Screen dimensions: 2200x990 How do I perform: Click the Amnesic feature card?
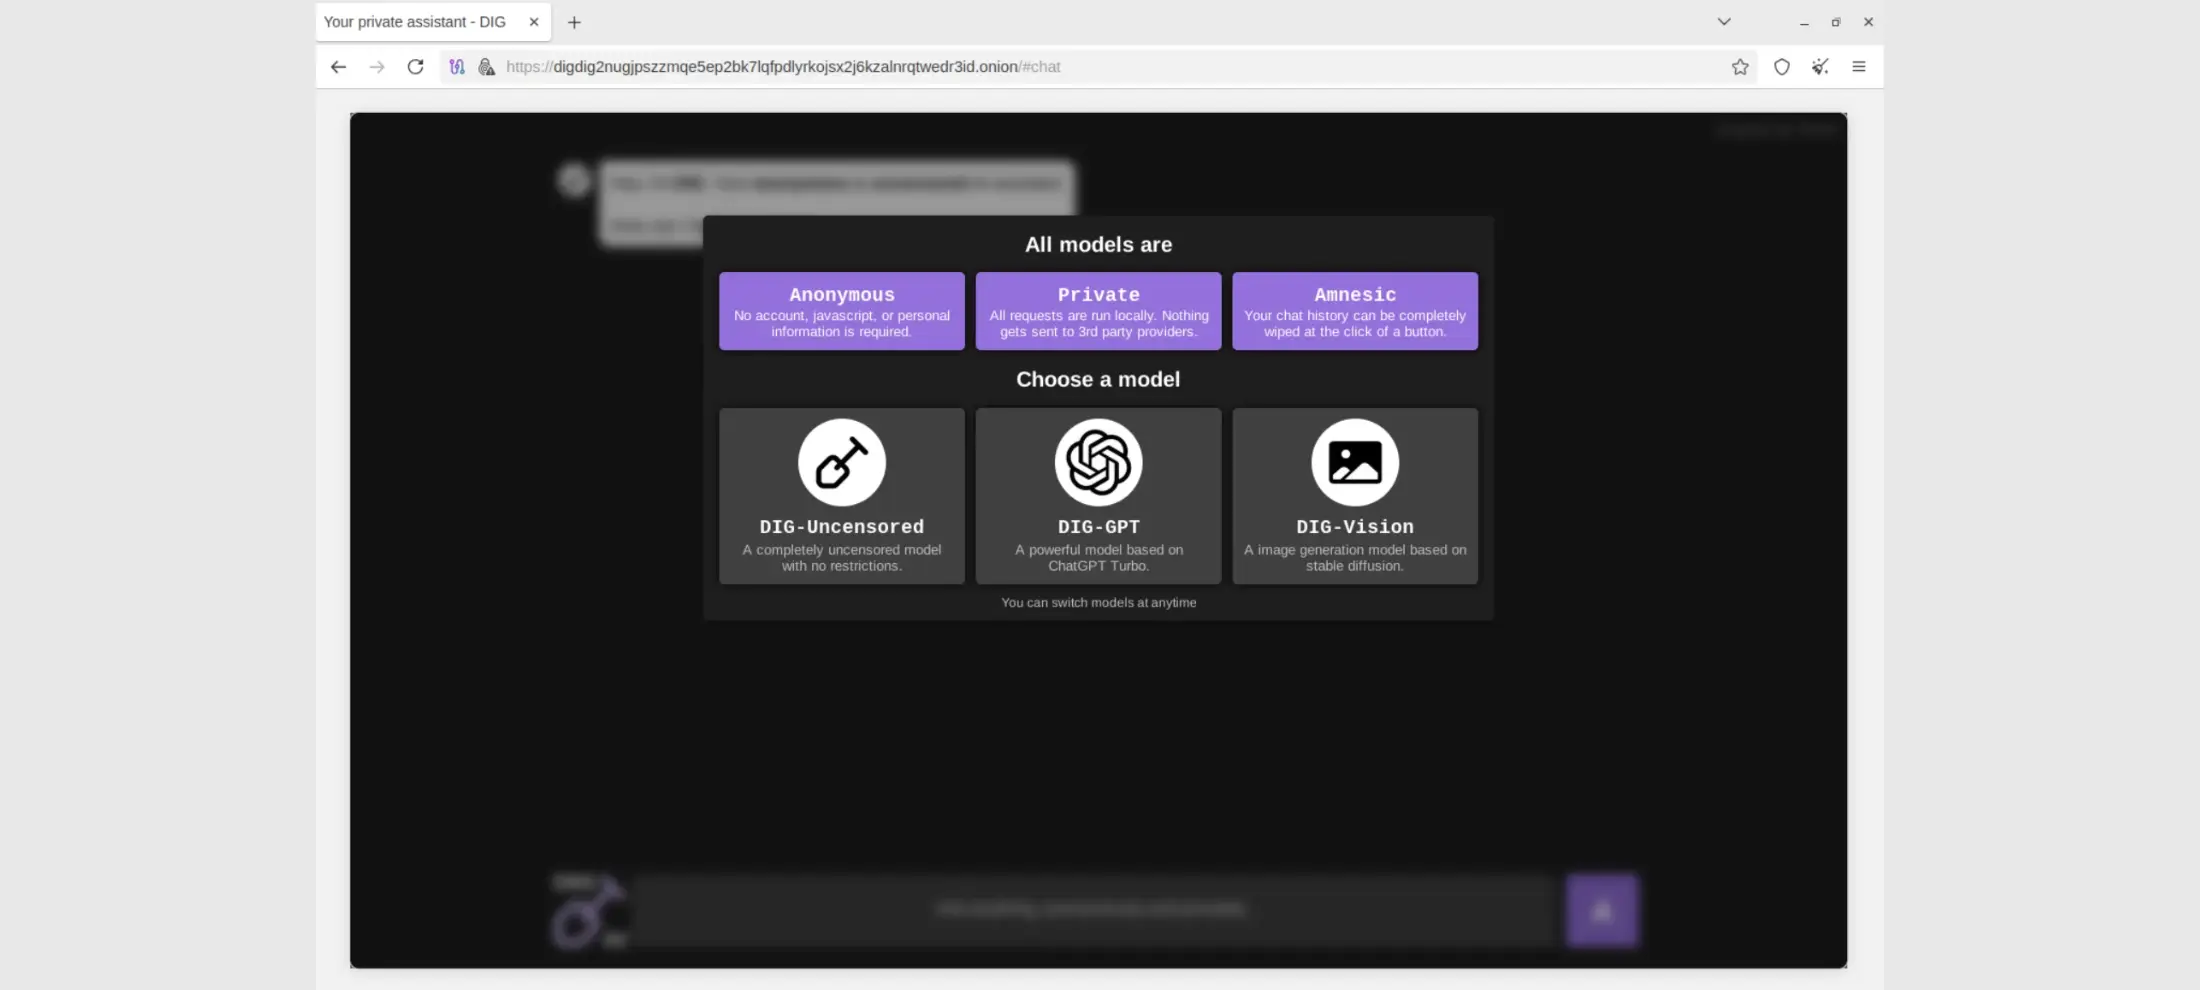pos(1354,311)
